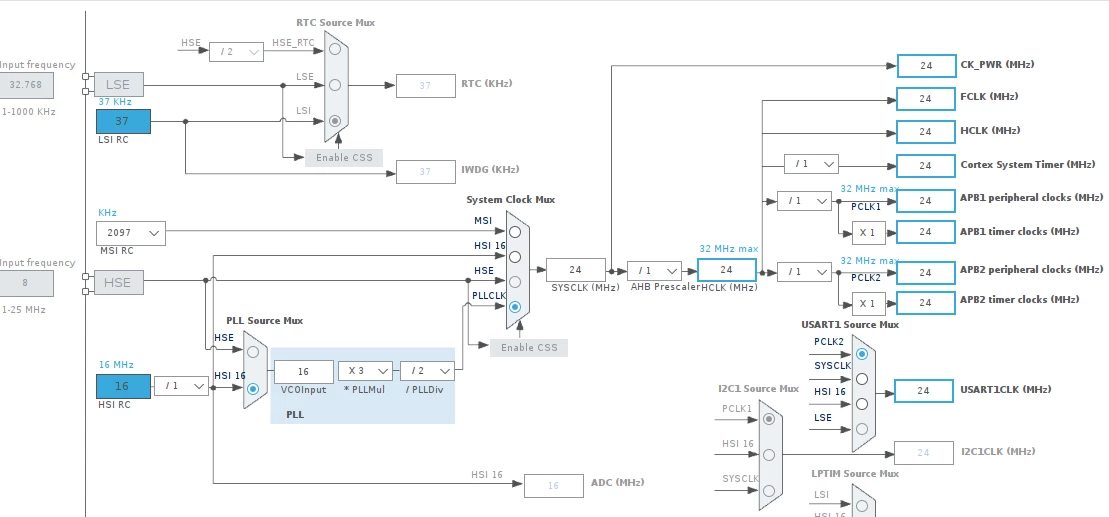Open the MSI RC 2097 frequency dropdown
The image size is (1109, 517).
[x=131, y=233]
